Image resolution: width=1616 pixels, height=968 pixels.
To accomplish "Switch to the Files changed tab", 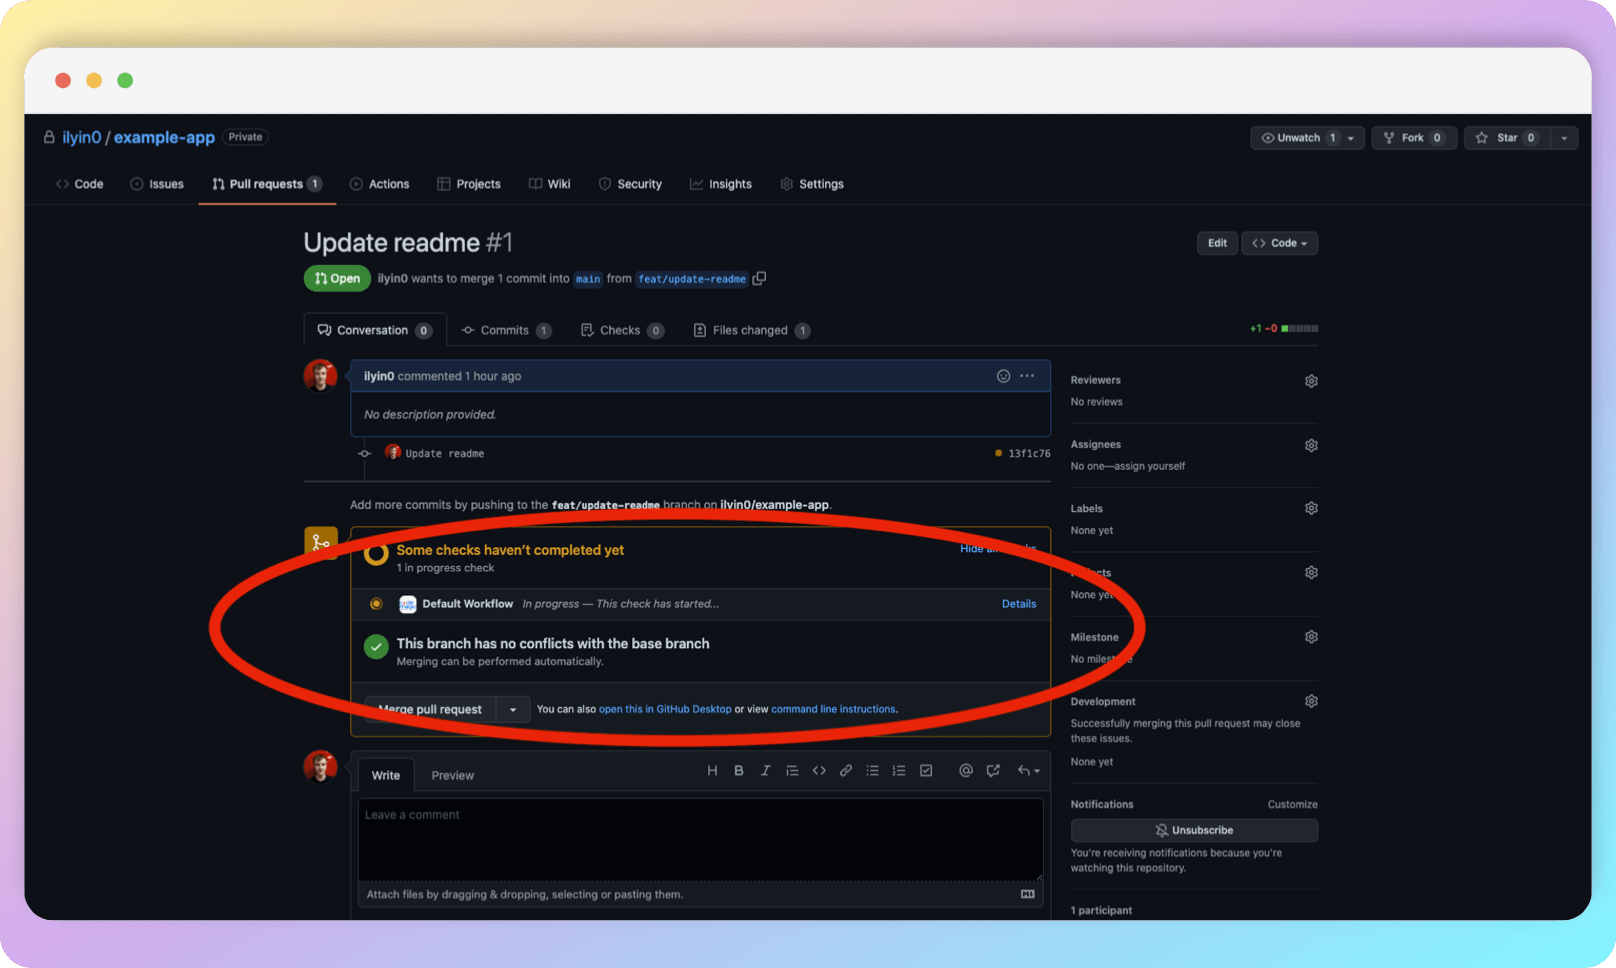I will click(750, 330).
